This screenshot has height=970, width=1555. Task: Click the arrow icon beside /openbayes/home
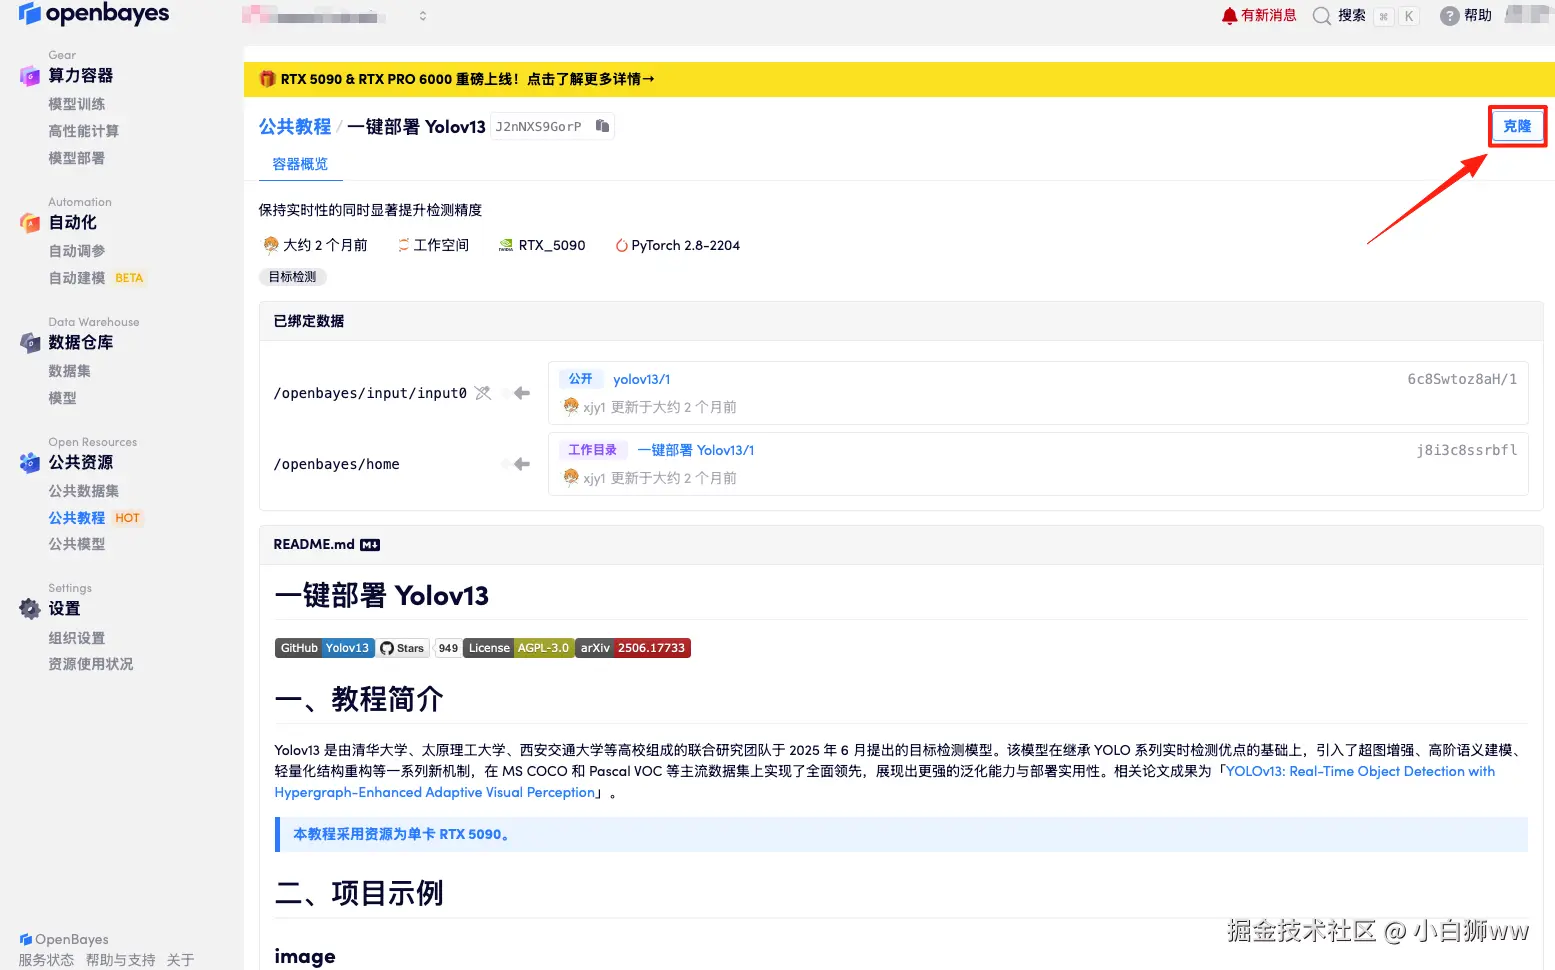tap(522, 464)
